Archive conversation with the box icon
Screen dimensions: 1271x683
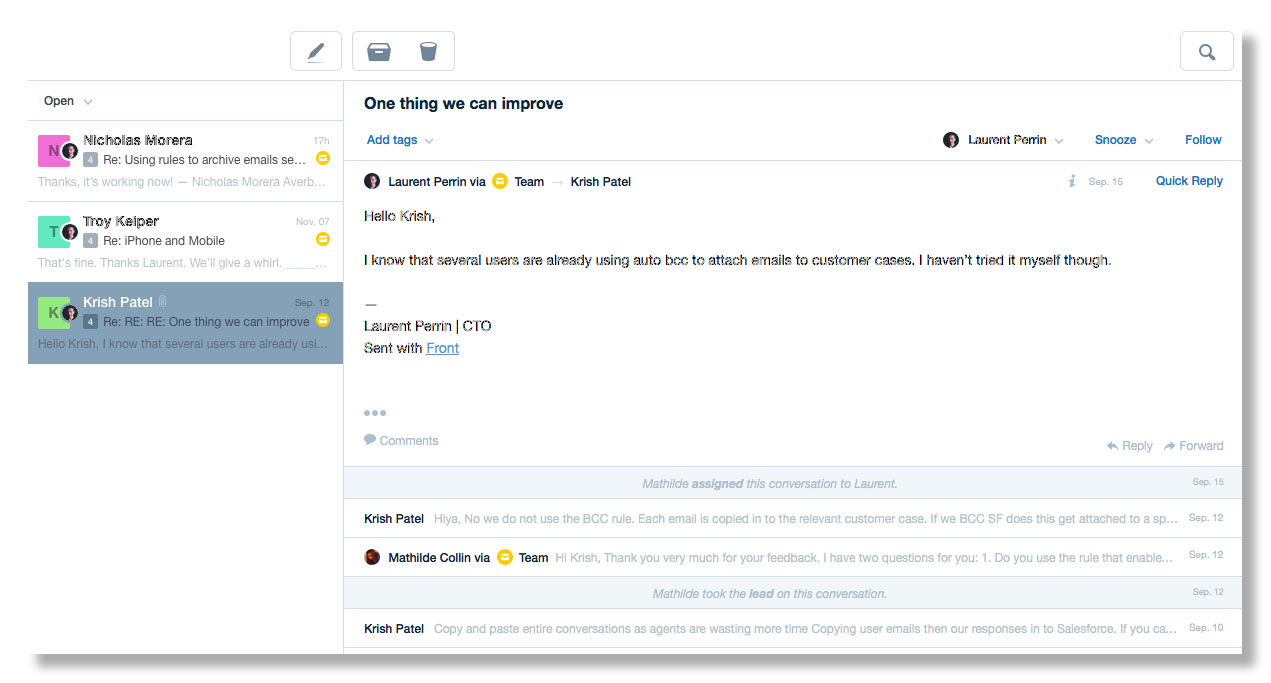click(x=379, y=51)
